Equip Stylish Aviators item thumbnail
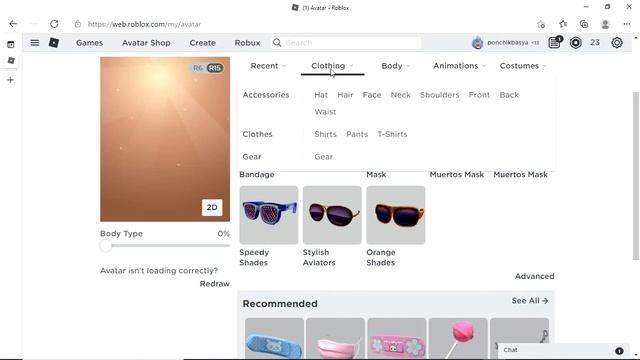 click(x=332, y=215)
